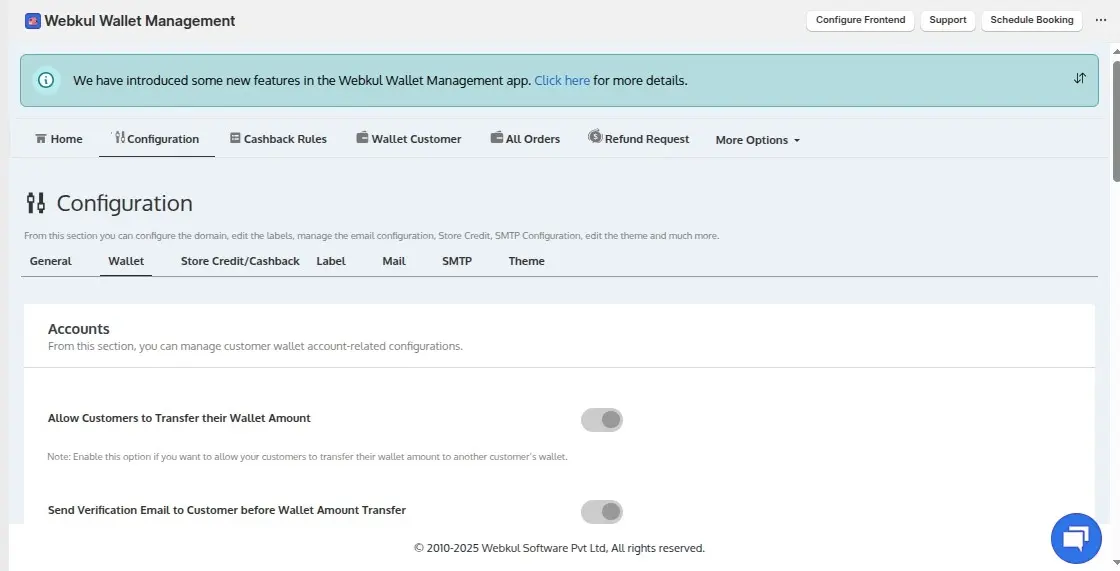Open the Refund Request tab
The width and height of the screenshot is (1120, 571).
click(x=639, y=139)
